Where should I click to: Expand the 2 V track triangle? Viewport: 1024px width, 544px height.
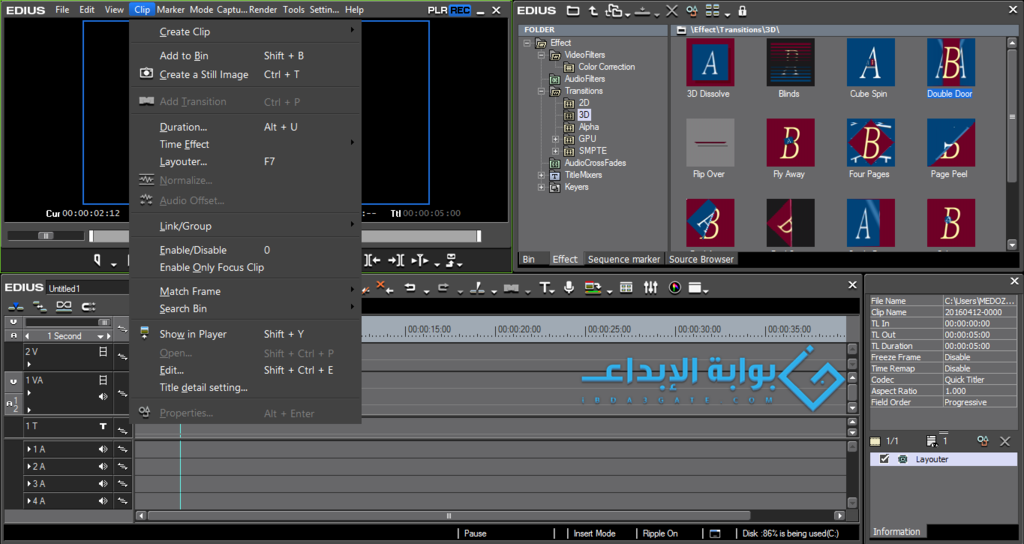(x=28, y=363)
